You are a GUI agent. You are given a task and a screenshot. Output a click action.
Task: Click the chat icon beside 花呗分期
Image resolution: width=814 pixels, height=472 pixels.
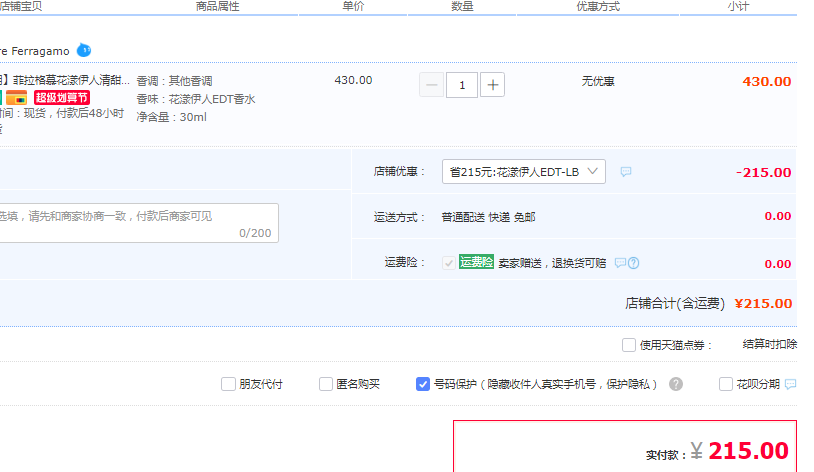tap(791, 384)
